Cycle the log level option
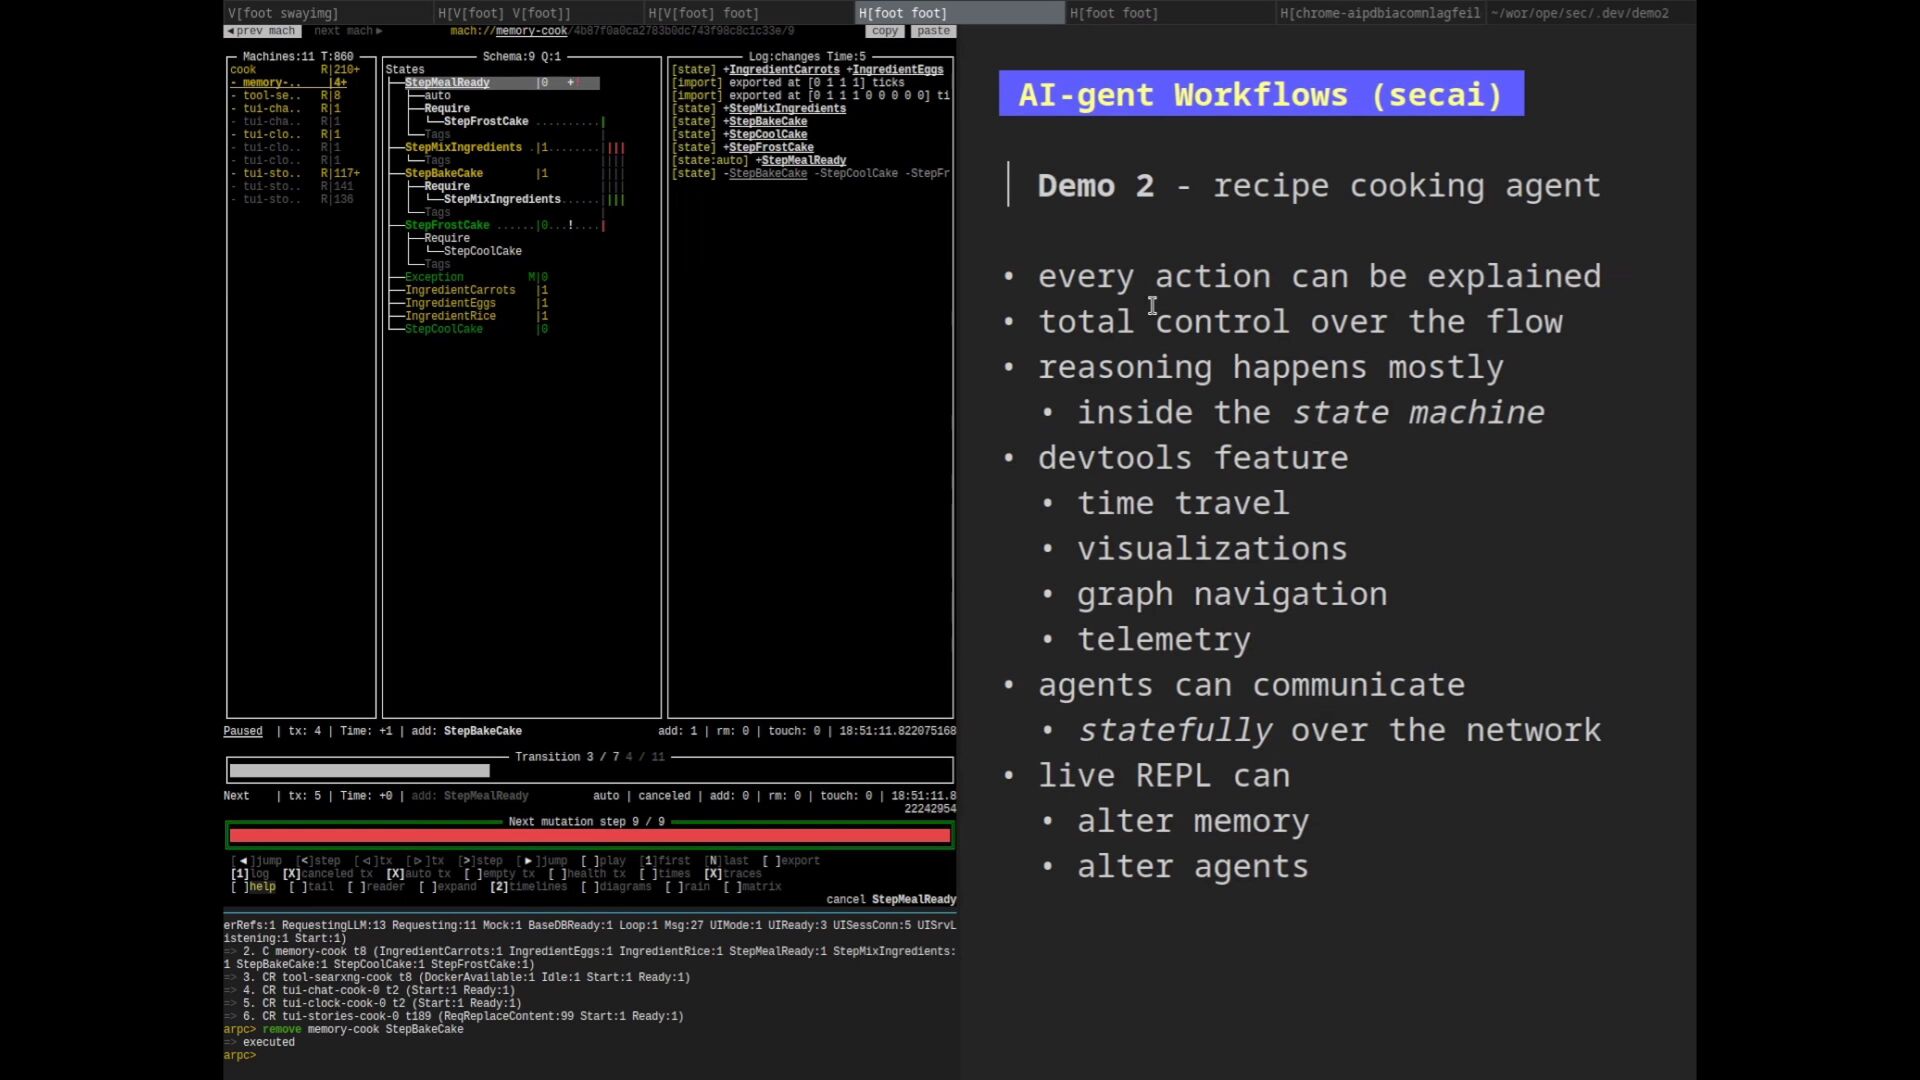 point(250,874)
